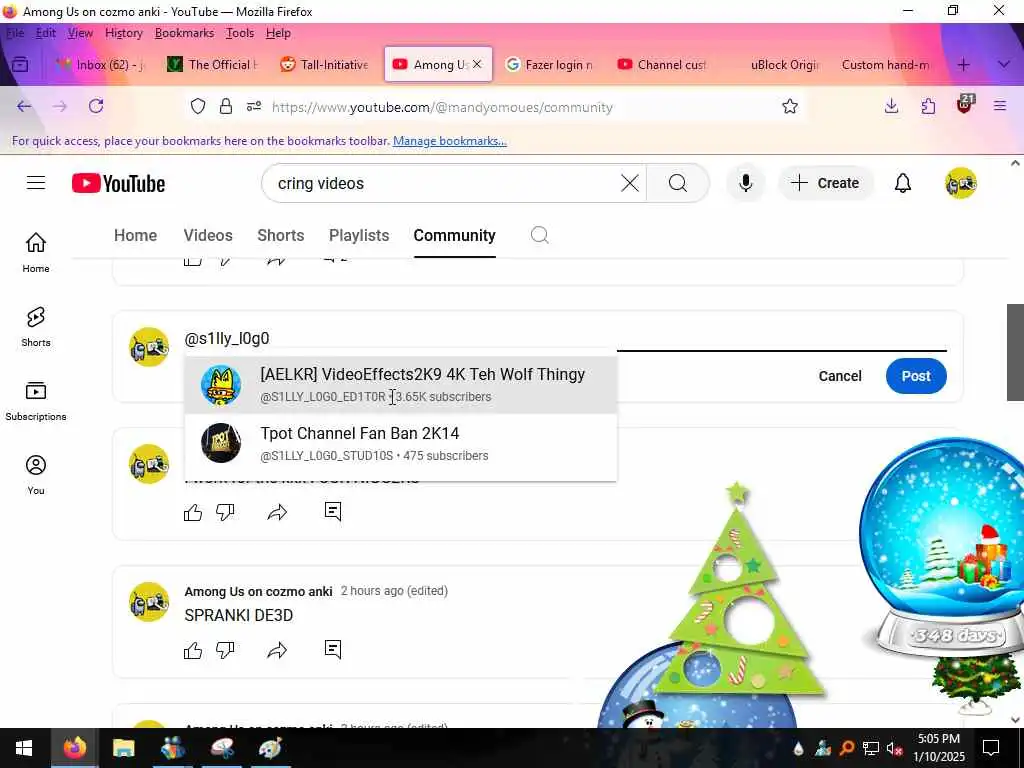The image size is (1024, 768).
Task: Open Shorts in the sidebar
Action: (36, 327)
